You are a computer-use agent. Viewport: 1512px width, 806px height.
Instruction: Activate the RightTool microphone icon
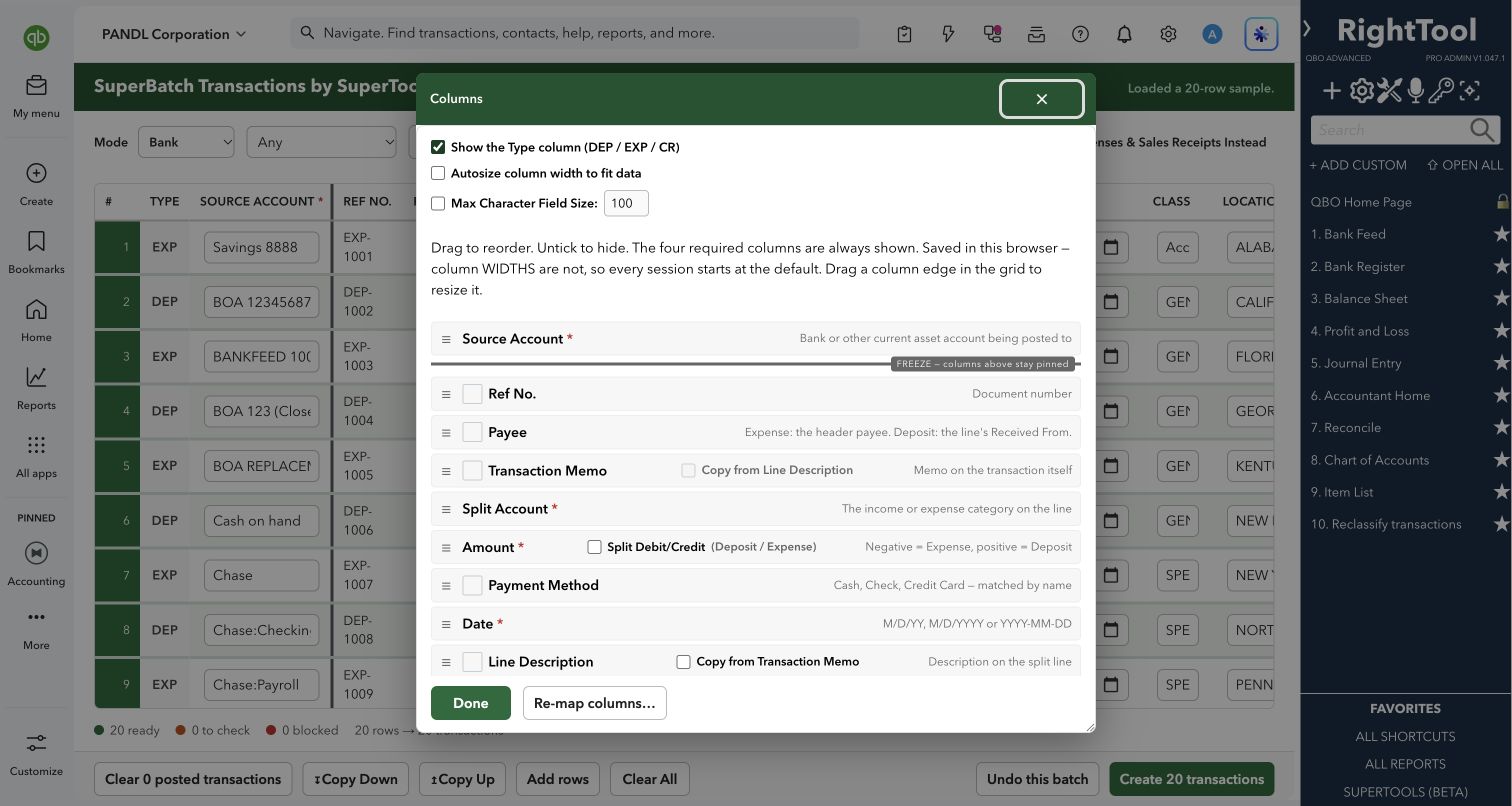(1415, 91)
